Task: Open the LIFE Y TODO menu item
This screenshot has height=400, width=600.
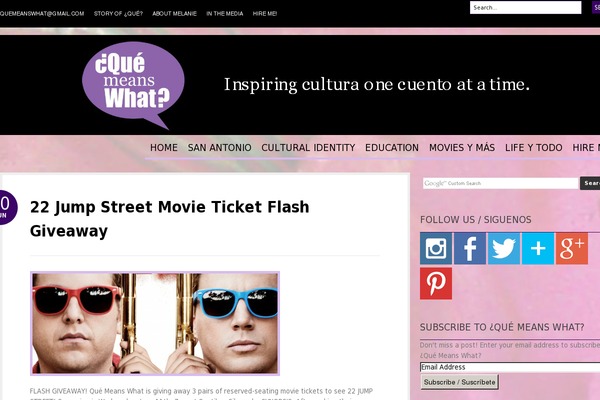Action: (534, 148)
